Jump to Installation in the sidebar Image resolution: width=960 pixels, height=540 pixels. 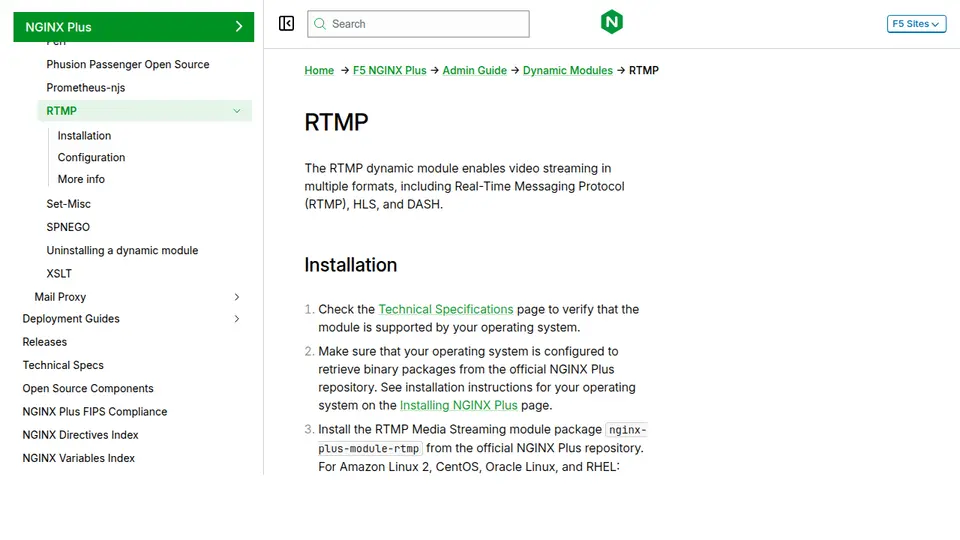click(x=84, y=135)
